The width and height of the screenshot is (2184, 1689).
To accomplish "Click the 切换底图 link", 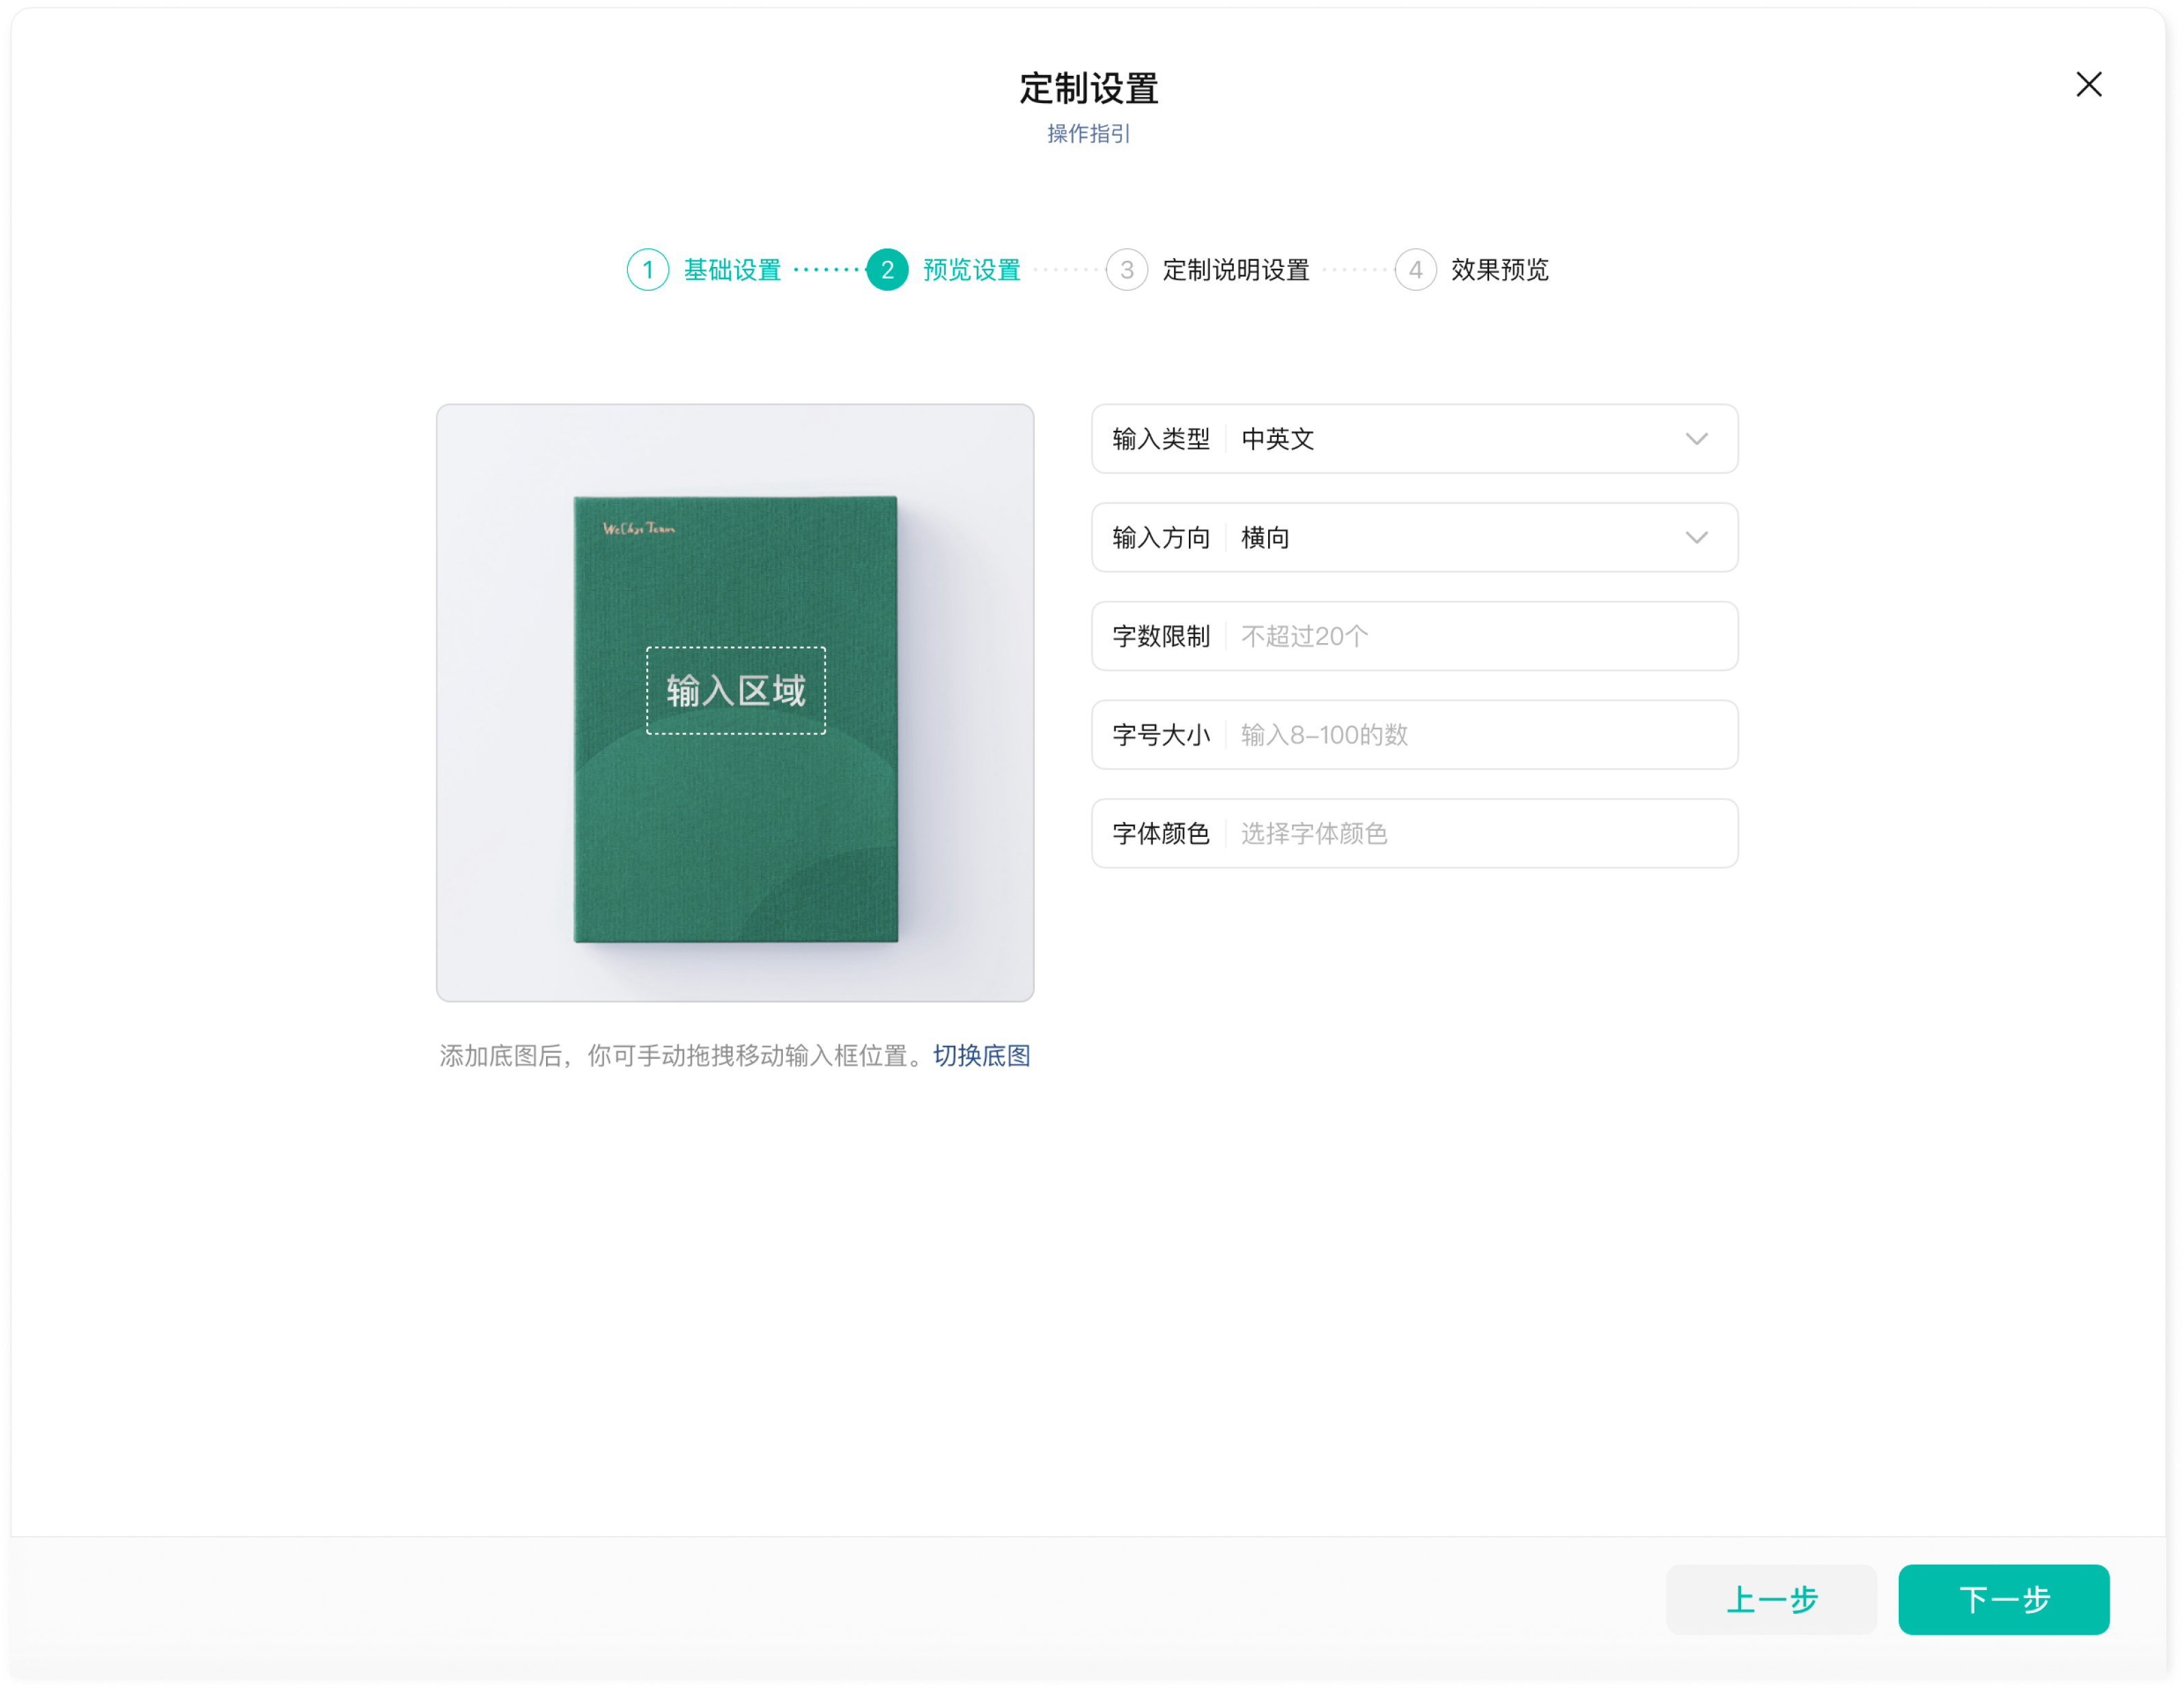I will coord(981,1056).
